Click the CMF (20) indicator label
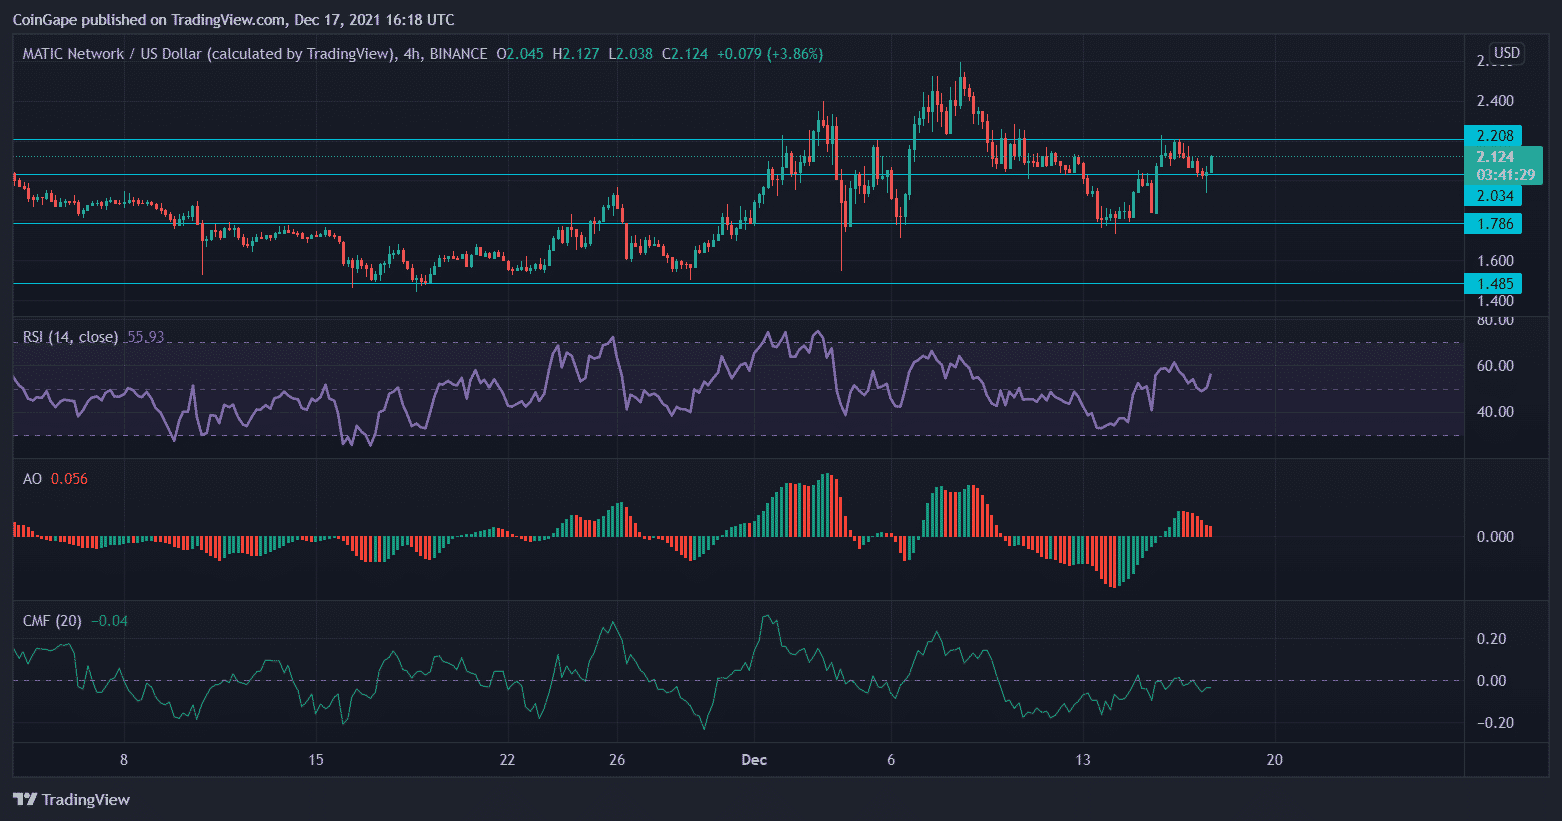This screenshot has height=821, width=1562. coord(52,621)
